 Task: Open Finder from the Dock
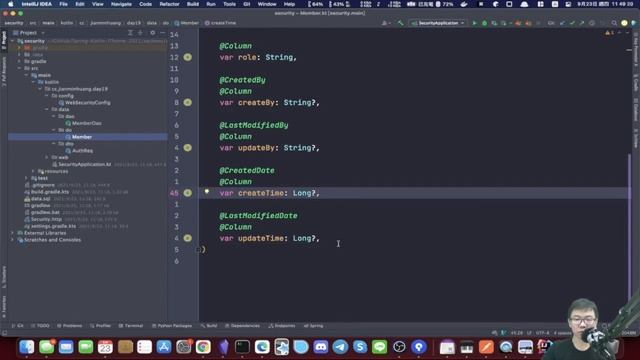(27, 347)
